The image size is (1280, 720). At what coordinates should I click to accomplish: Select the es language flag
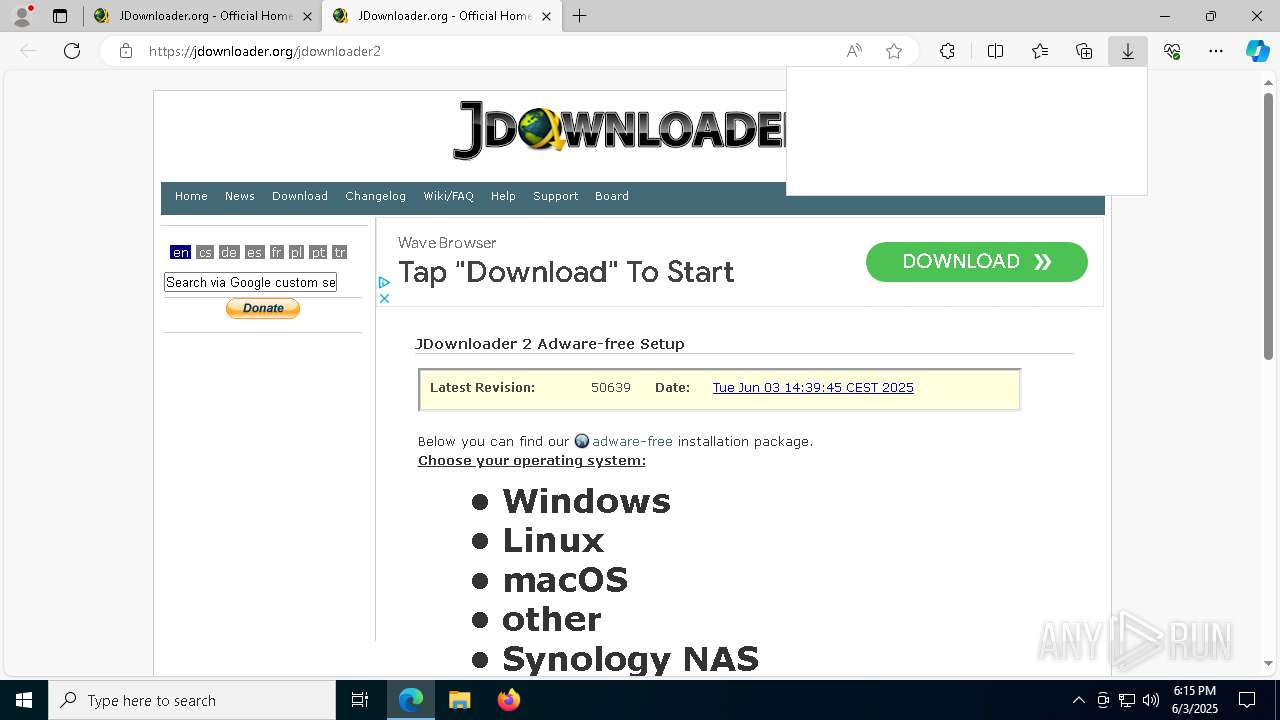pos(254,252)
